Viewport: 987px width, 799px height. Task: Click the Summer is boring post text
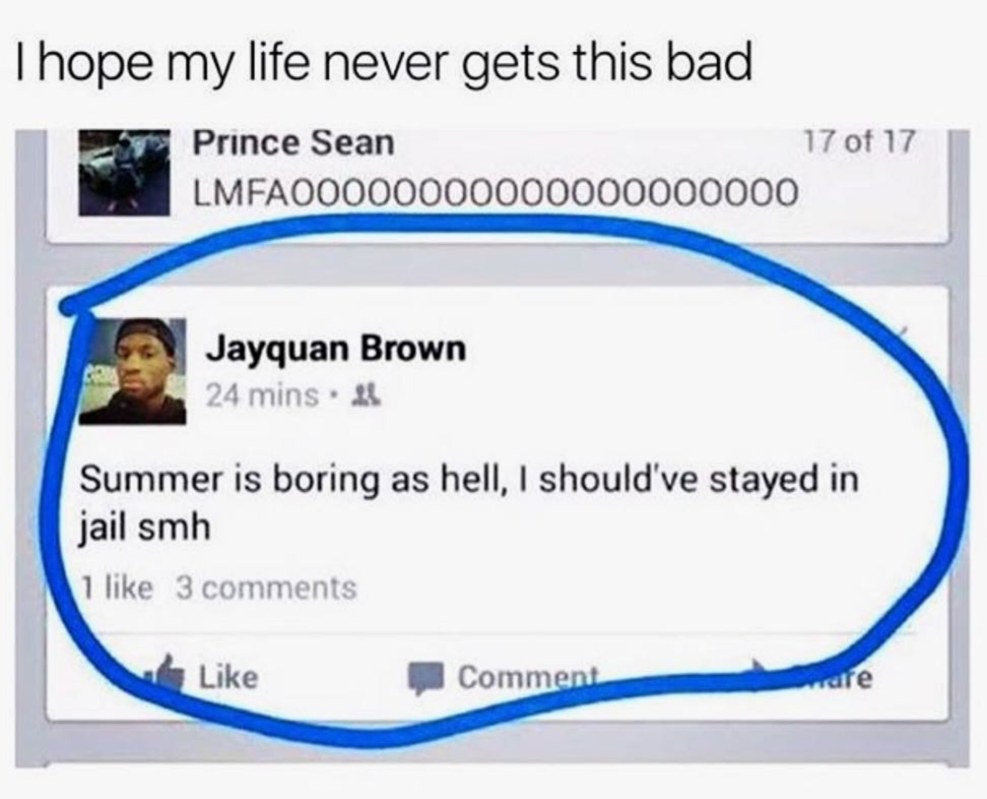click(468, 503)
